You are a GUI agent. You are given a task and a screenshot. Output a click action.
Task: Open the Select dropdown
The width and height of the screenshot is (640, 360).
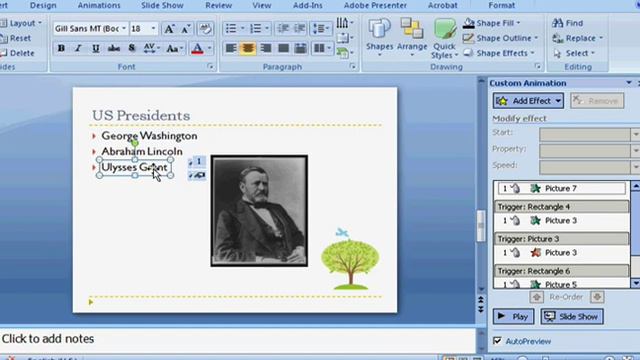point(573,53)
